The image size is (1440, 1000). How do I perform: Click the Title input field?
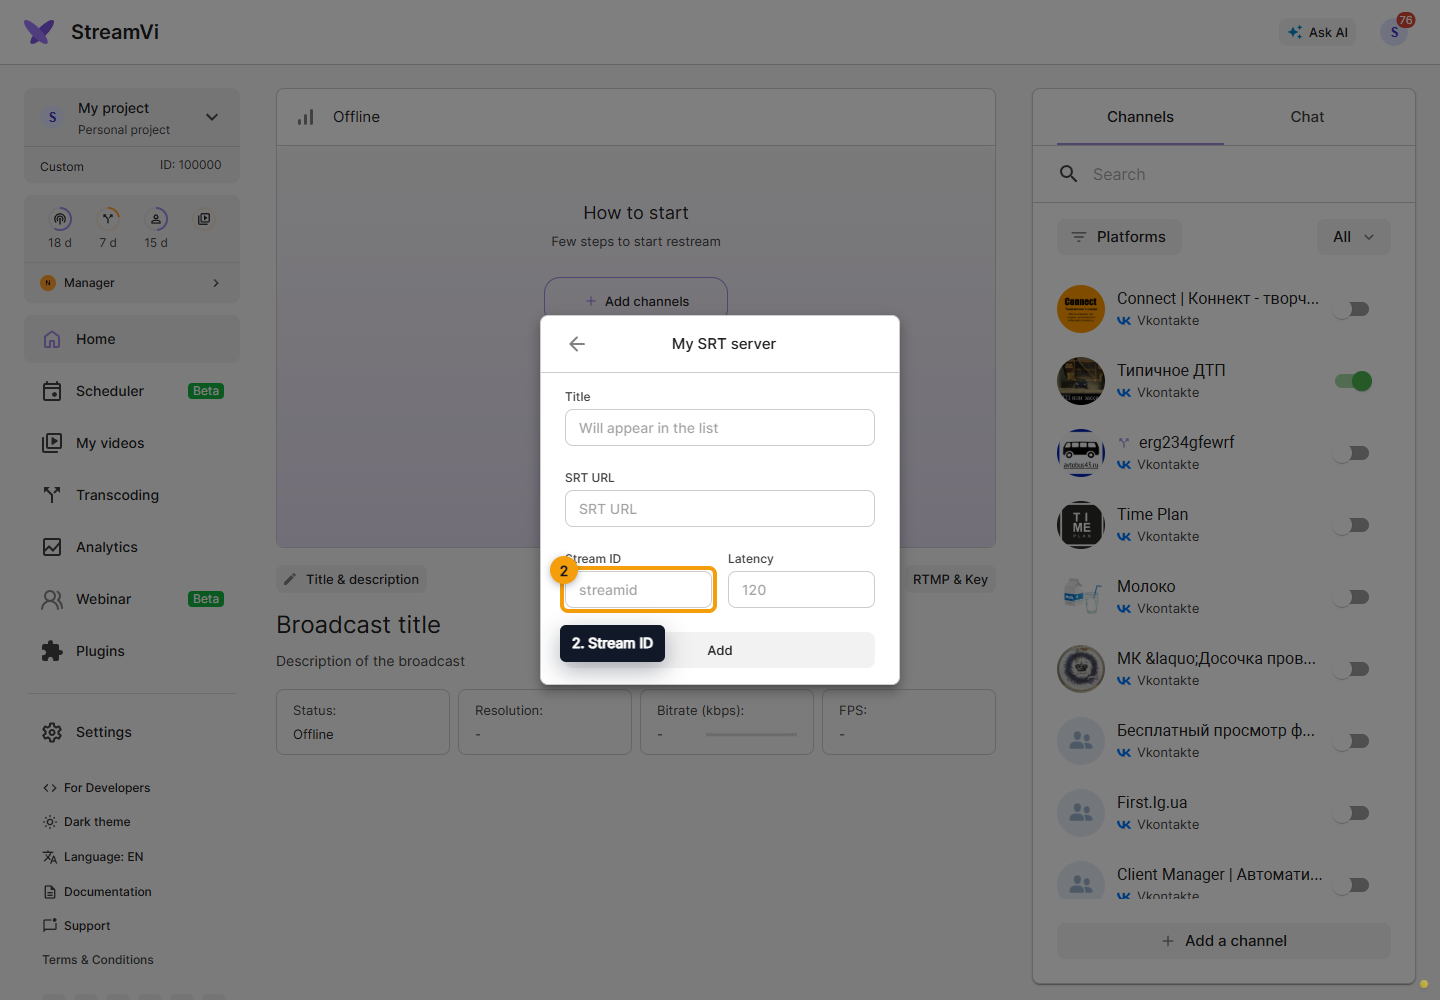(720, 428)
